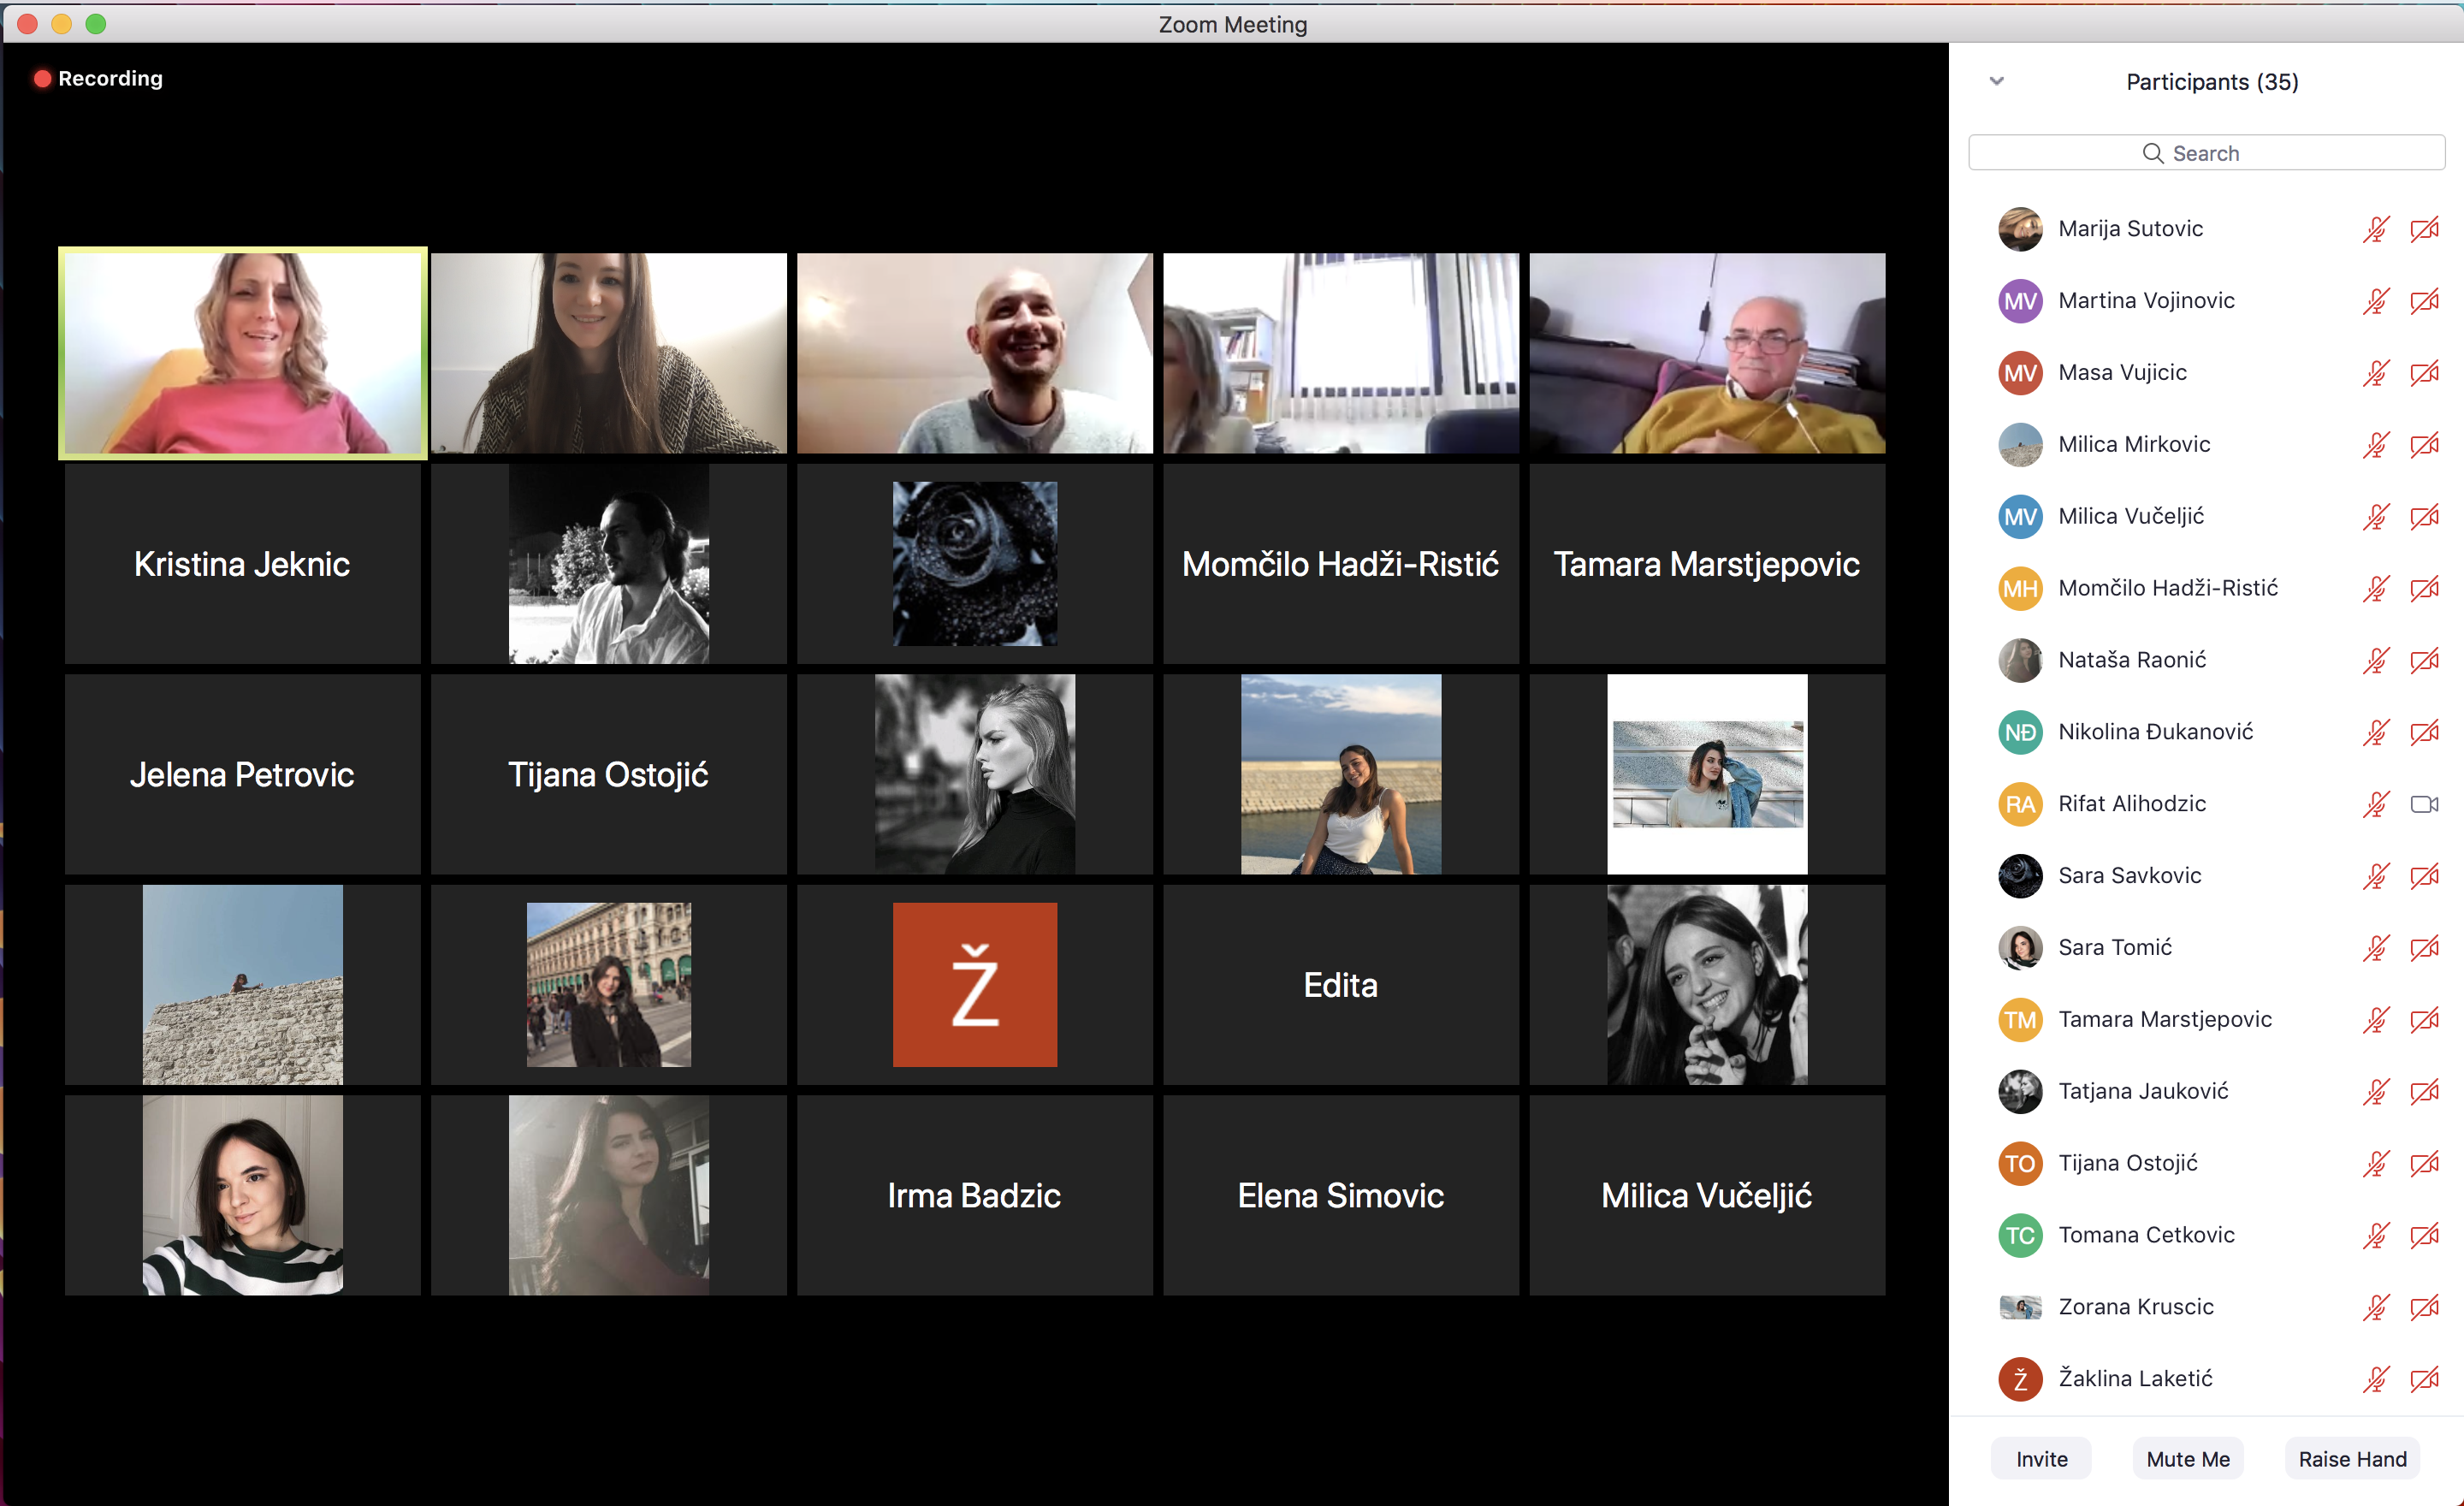The image size is (2464, 1506).
Task: Select Marija Sutovic in participants list
Action: [2207, 229]
